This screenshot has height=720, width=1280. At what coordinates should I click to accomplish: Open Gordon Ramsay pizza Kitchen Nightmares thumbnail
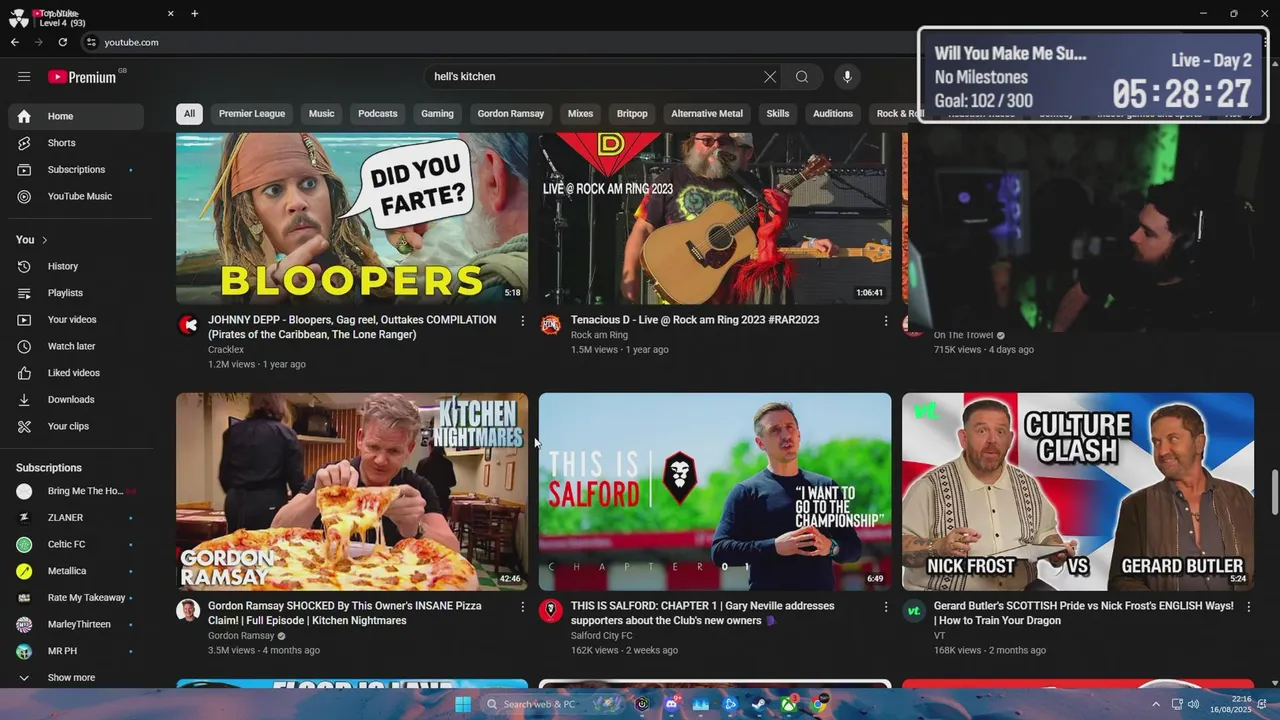(352, 491)
